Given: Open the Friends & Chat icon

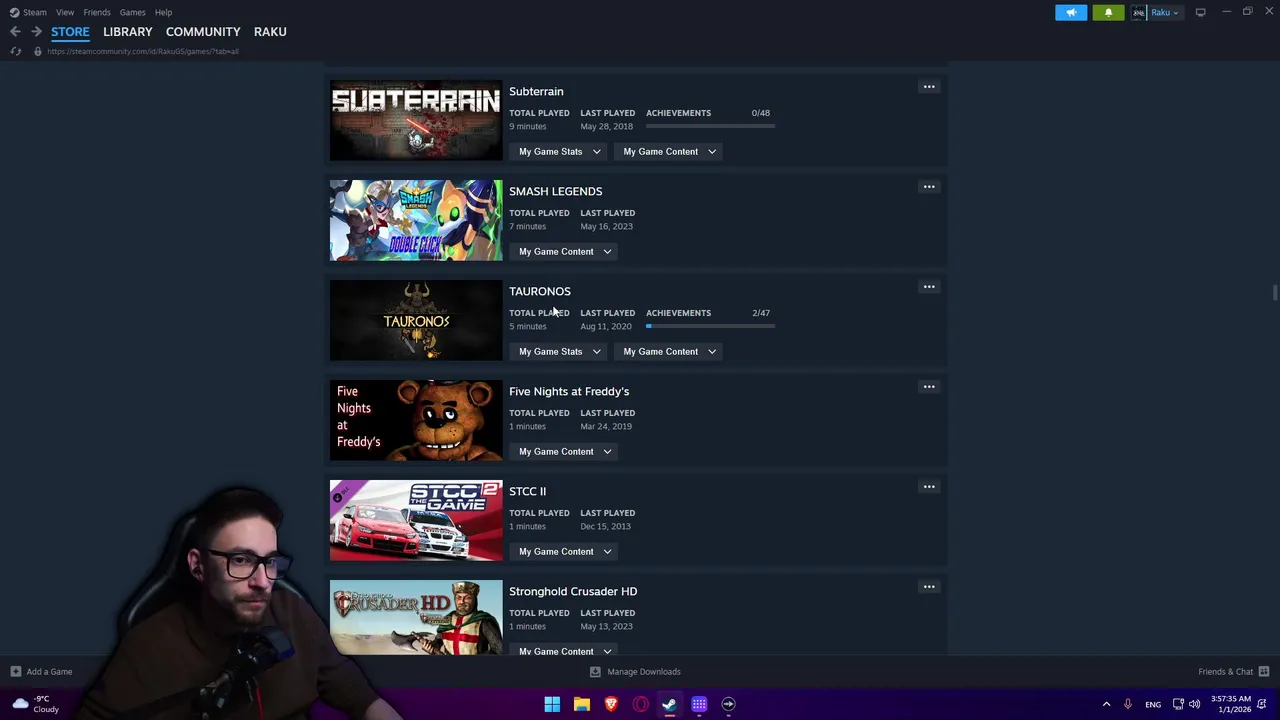Looking at the screenshot, I should 1264,672.
